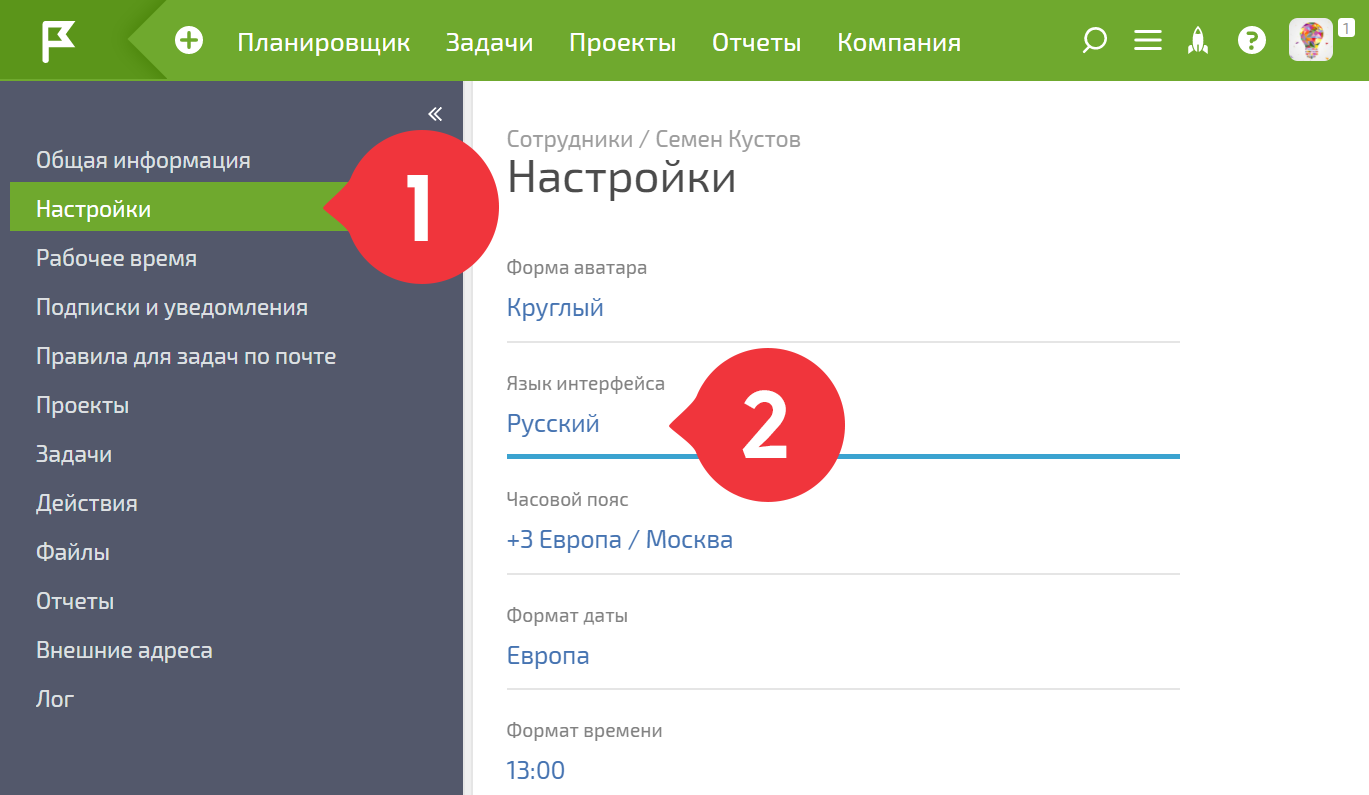Viewport: 1369px width, 795px height.
Task: Change avatar shape value Круглый
Action: tap(555, 307)
